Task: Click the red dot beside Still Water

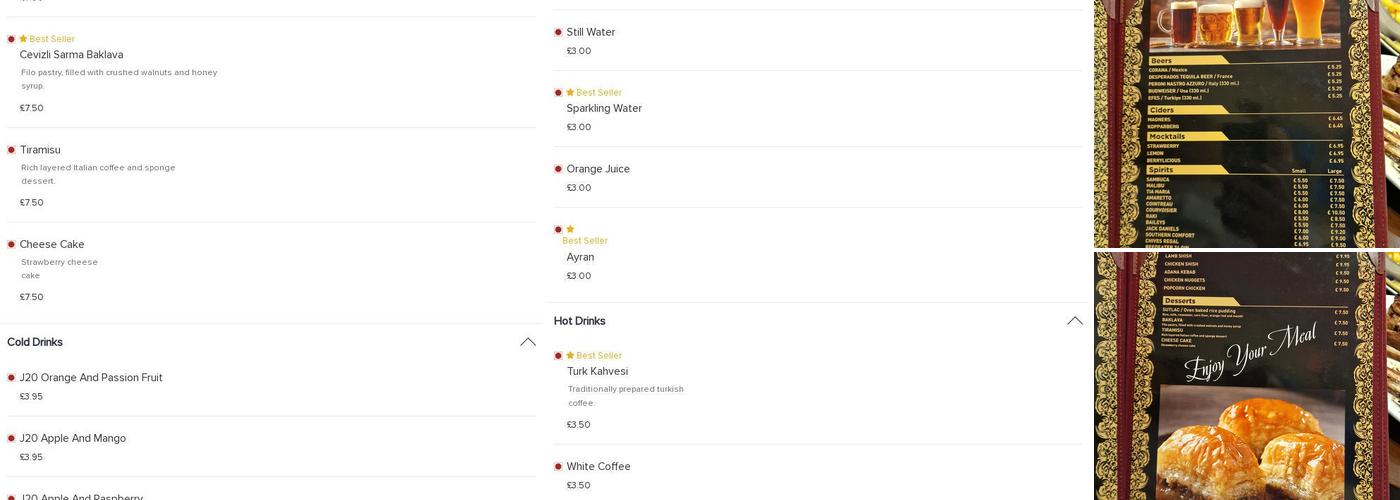Action: point(558,32)
